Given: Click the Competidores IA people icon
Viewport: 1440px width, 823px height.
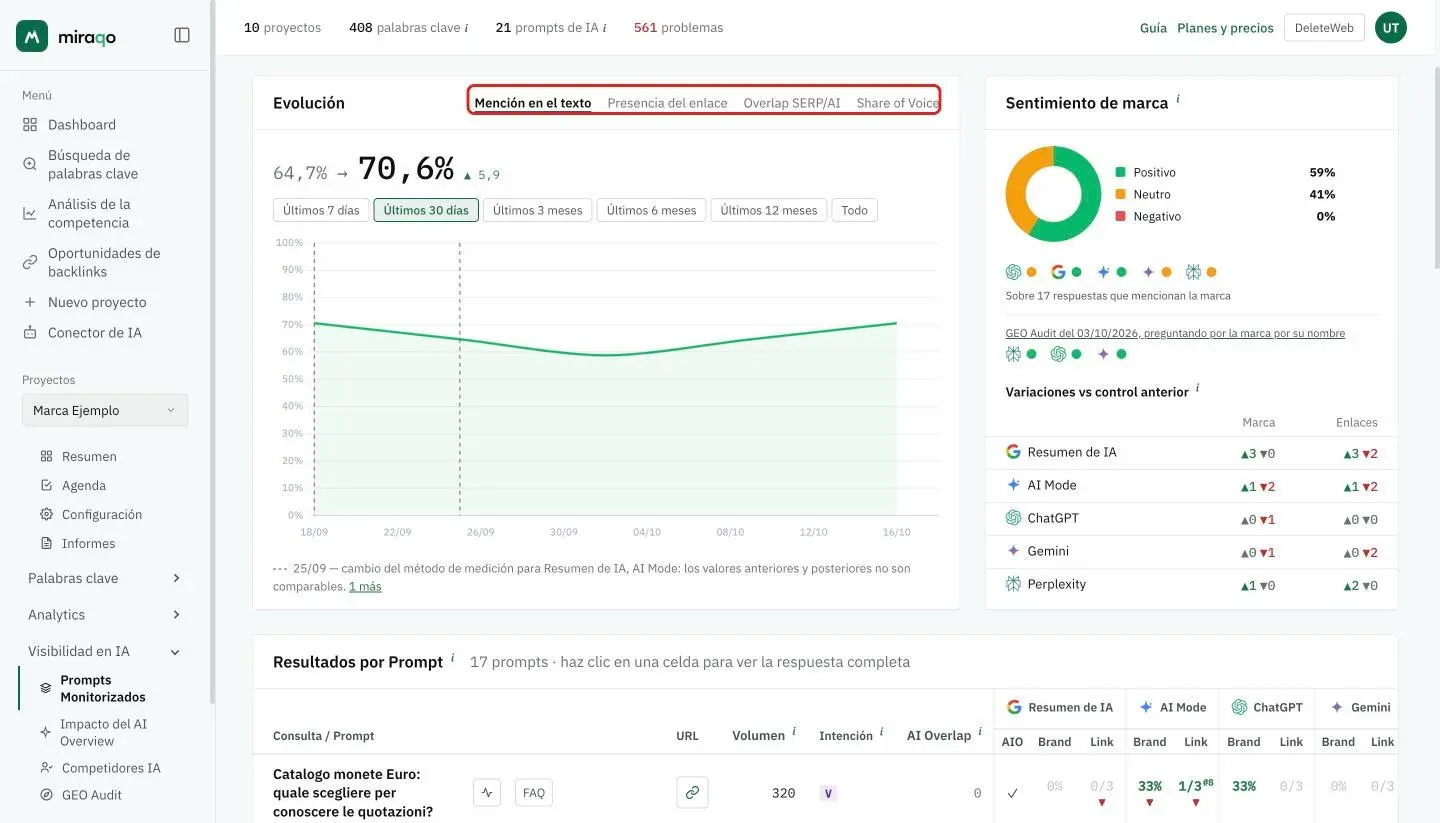Looking at the screenshot, I should (46, 768).
